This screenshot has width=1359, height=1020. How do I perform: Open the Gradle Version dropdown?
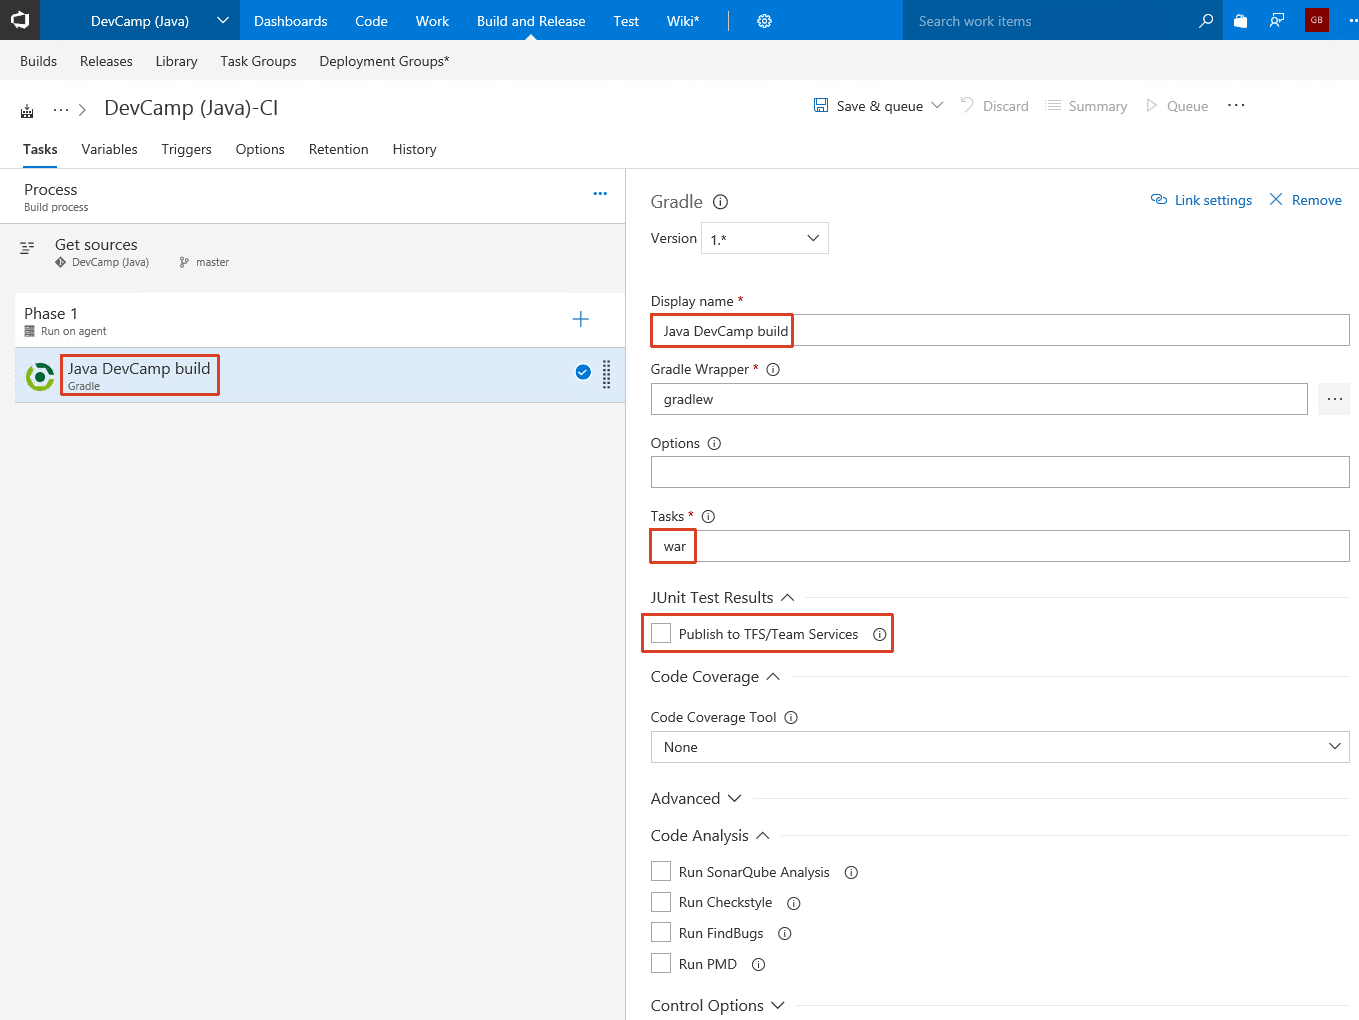tap(765, 238)
